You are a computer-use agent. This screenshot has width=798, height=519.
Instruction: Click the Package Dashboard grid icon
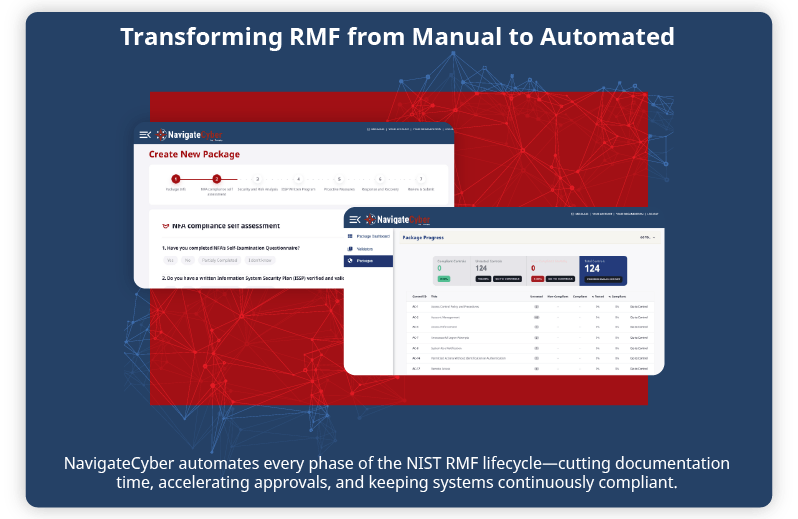point(351,236)
